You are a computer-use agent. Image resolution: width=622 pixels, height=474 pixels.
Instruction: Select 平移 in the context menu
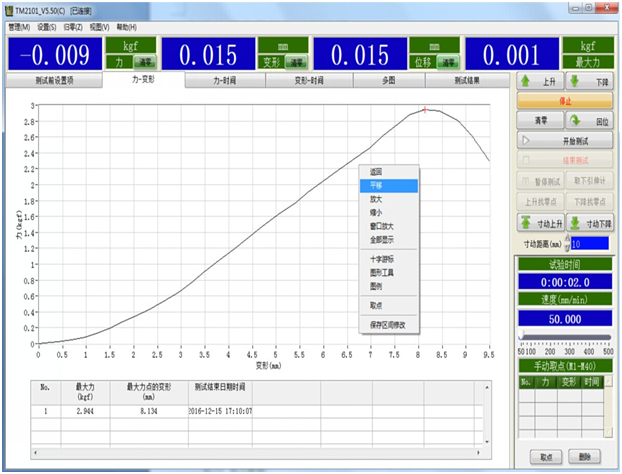377,185
